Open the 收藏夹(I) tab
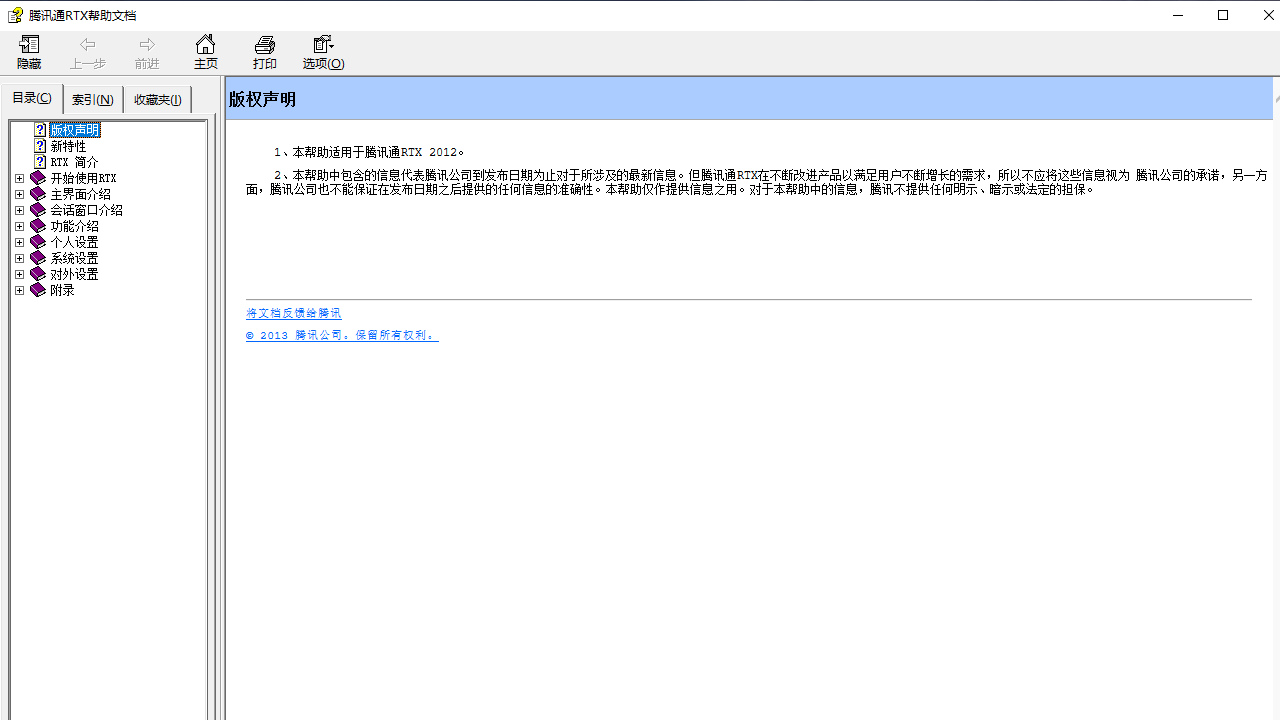 [x=156, y=99]
